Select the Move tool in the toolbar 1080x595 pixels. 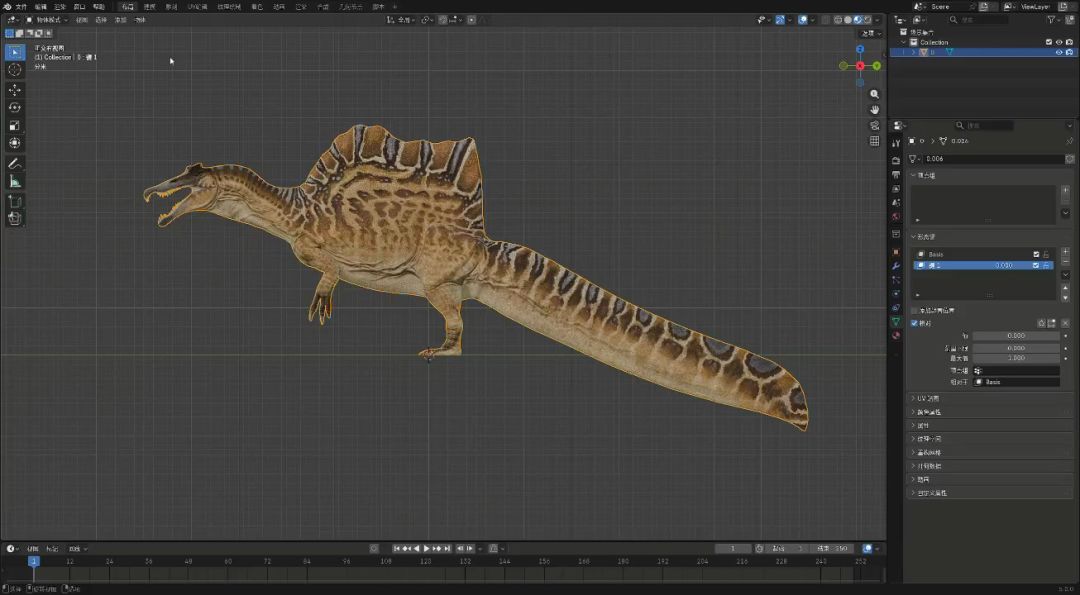[x=15, y=89]
